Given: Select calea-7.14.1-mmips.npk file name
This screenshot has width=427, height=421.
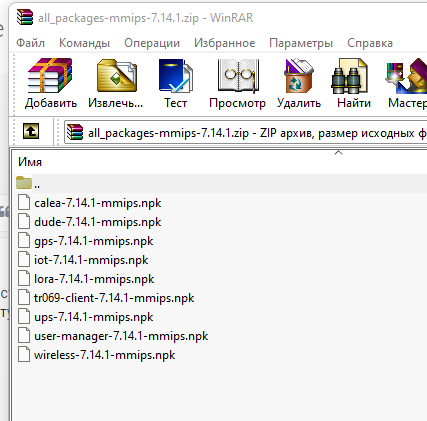Looking at the screenshot, I should pos(98,203).
